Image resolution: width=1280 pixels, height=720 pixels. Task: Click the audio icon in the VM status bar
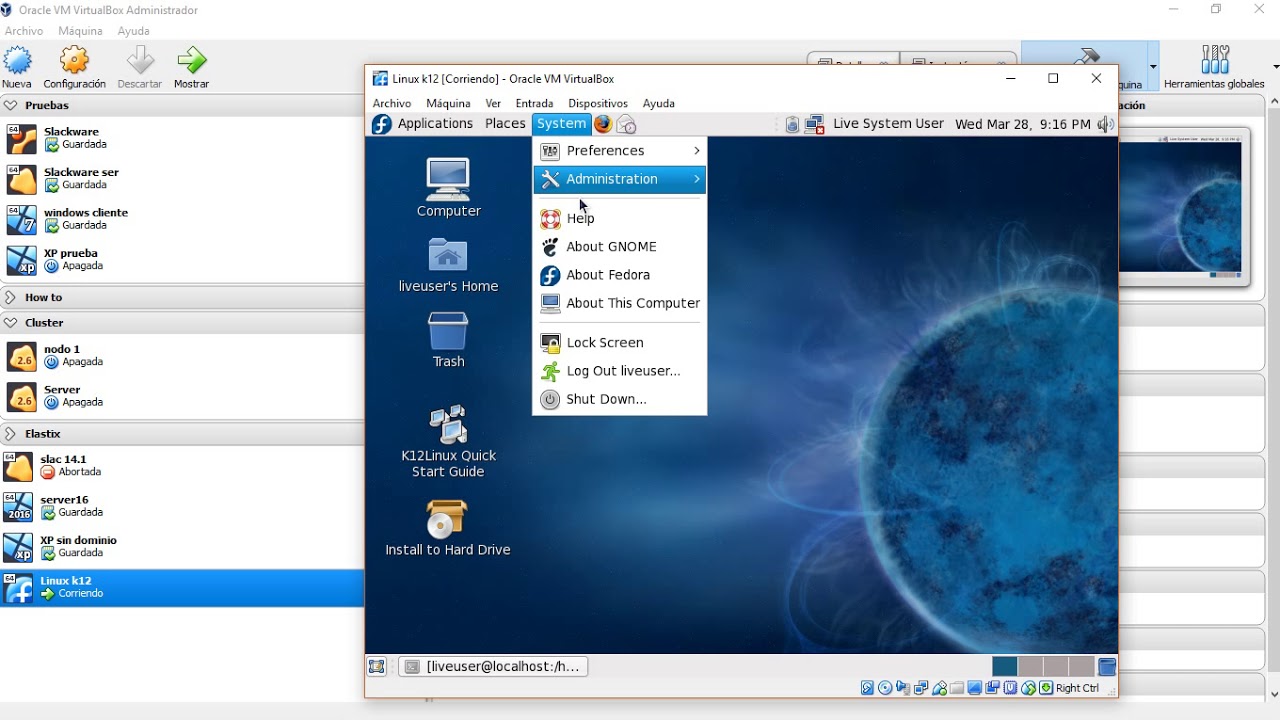coord(903,688)
